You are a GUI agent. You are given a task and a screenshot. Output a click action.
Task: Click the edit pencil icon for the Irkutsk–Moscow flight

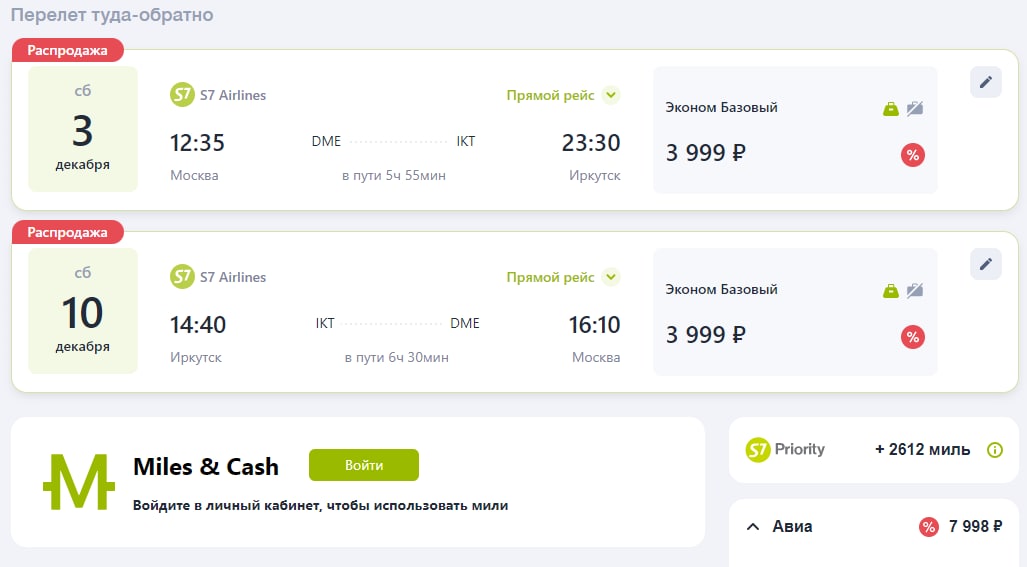tap(985, 264)
